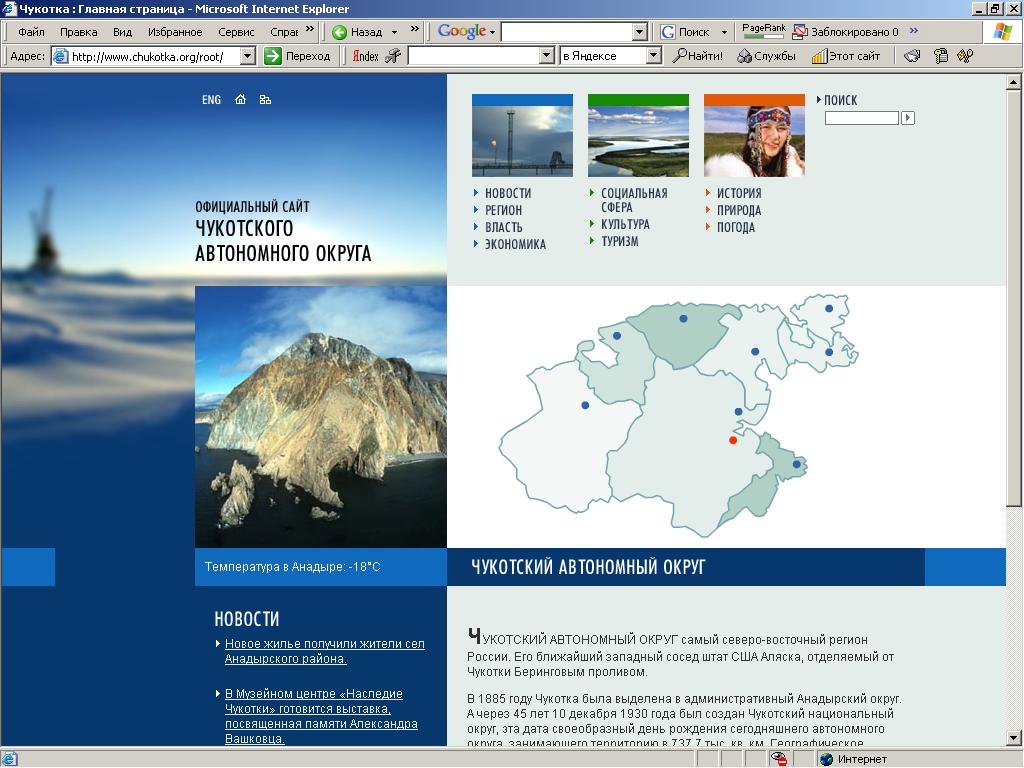This screenshot has width=1024, height=768.
Task: Open the Google search field dropdown
Action: (x=640, y=32)
